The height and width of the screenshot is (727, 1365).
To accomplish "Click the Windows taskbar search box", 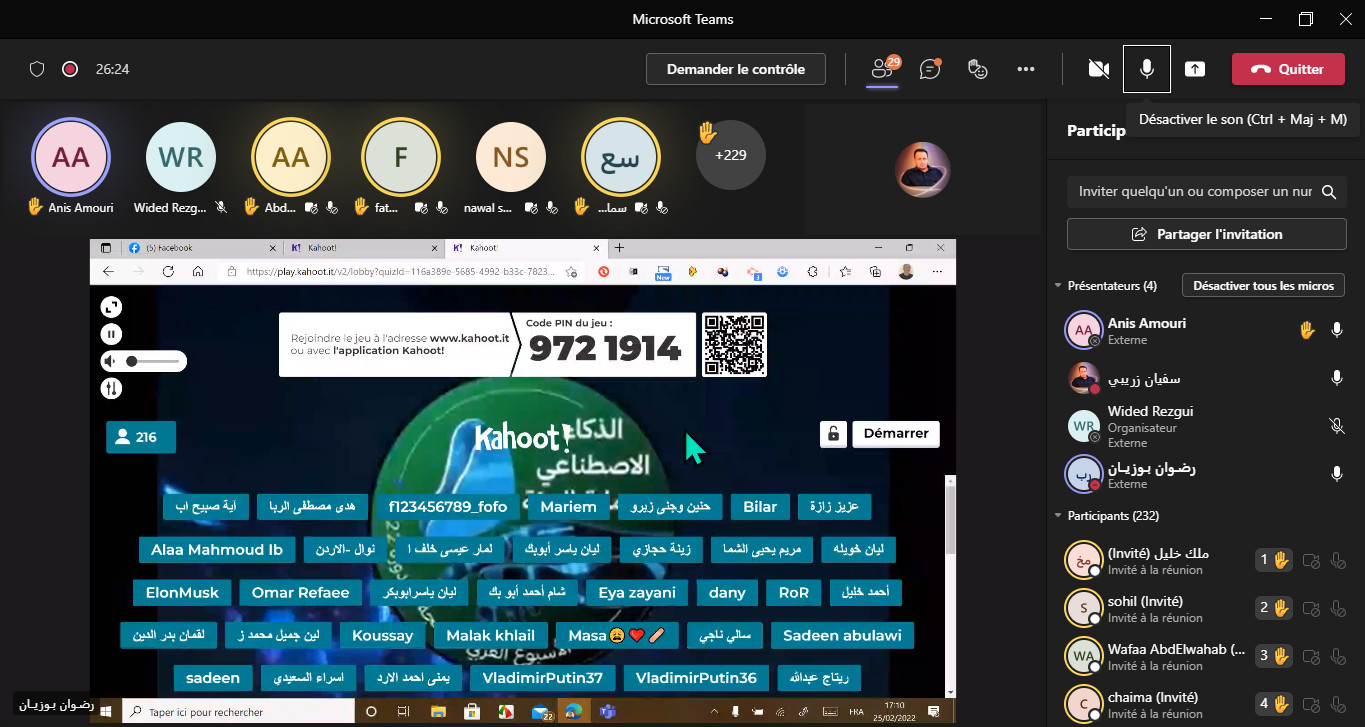I will (236, 712).
